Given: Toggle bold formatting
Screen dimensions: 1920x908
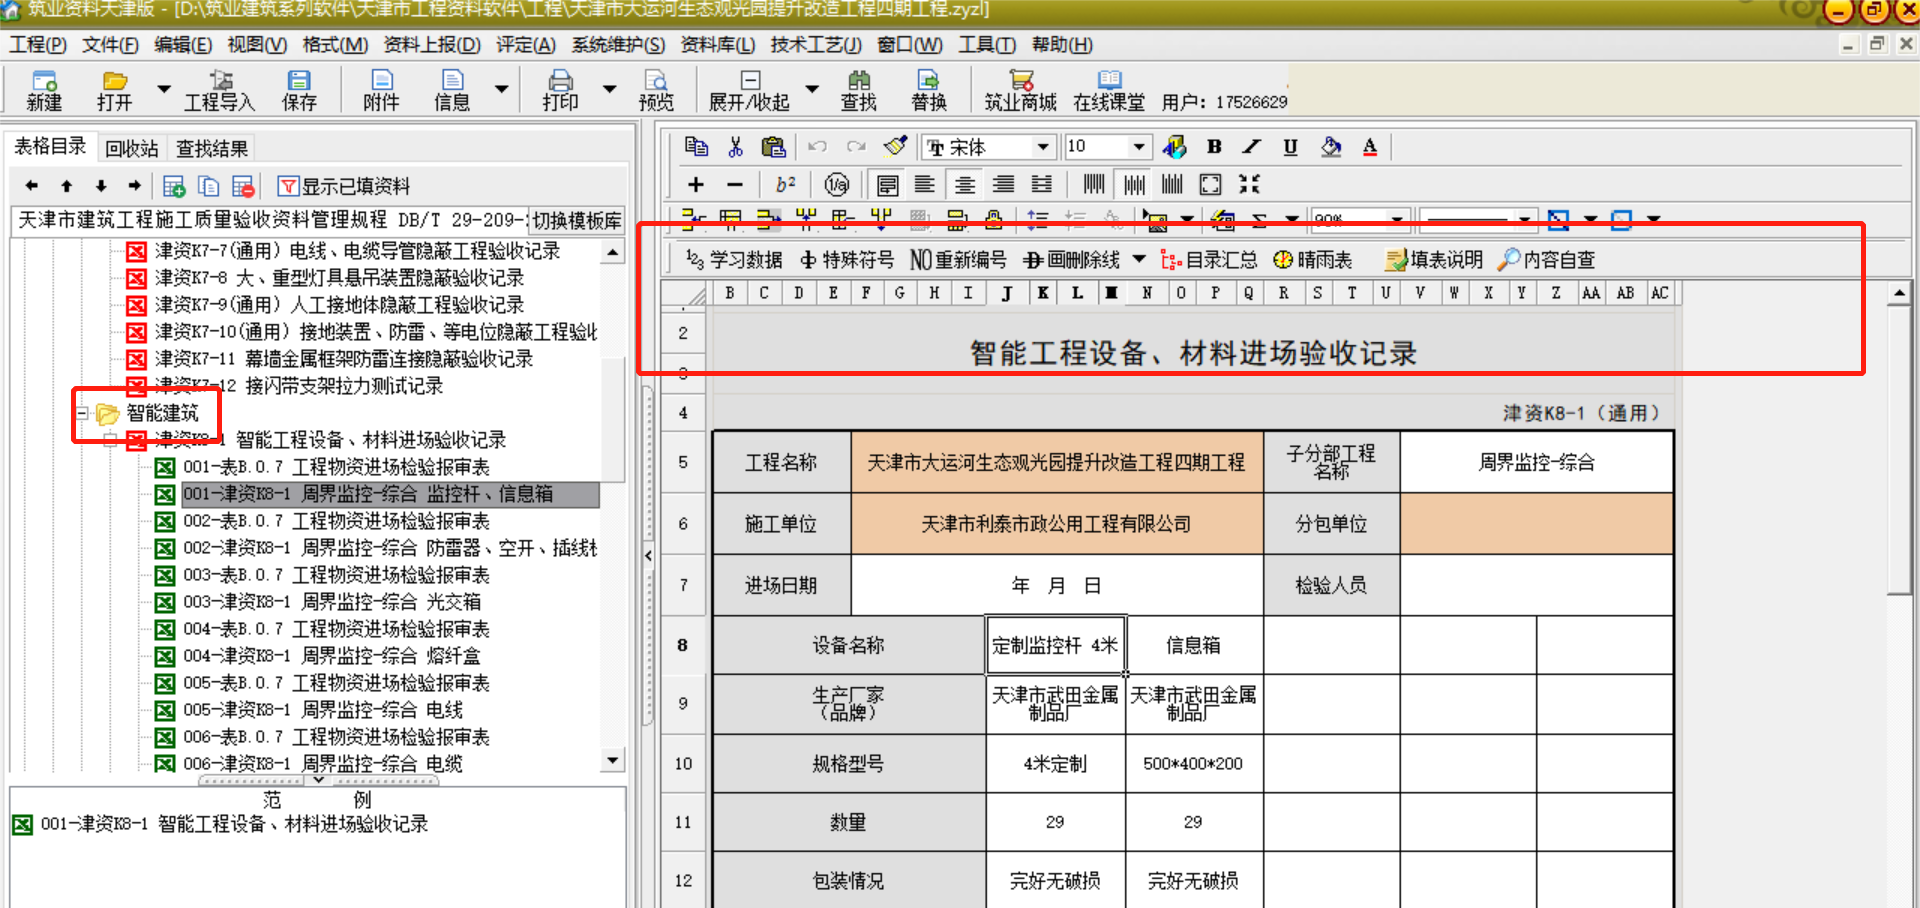Looking at the screenshot, I should (x=1214, y=147).
